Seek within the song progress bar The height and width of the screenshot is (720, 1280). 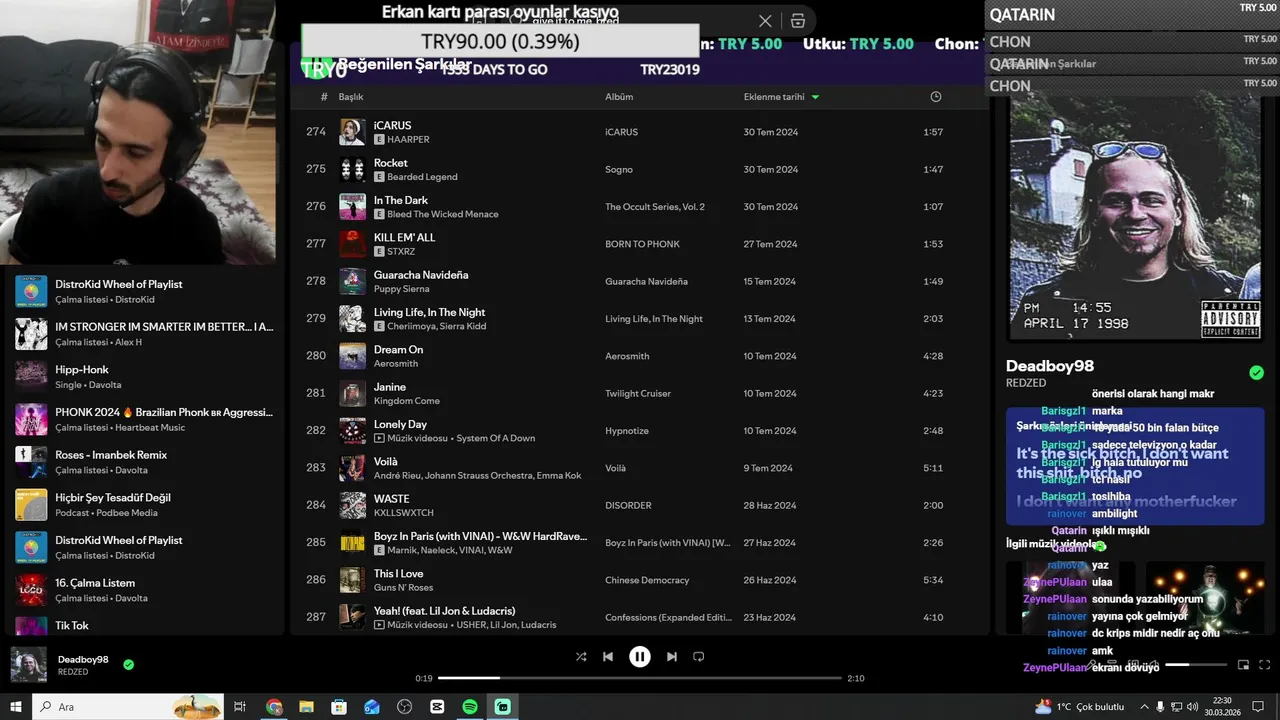640,678
